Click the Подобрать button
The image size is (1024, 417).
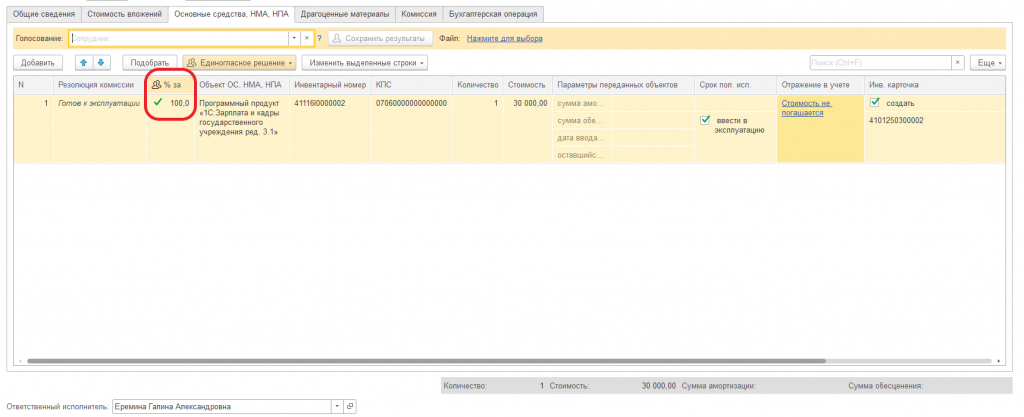150,63
